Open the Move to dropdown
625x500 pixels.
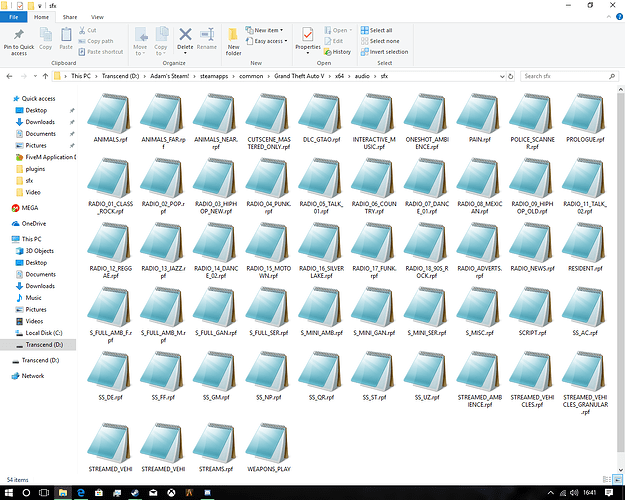click(x=140, y=41)
